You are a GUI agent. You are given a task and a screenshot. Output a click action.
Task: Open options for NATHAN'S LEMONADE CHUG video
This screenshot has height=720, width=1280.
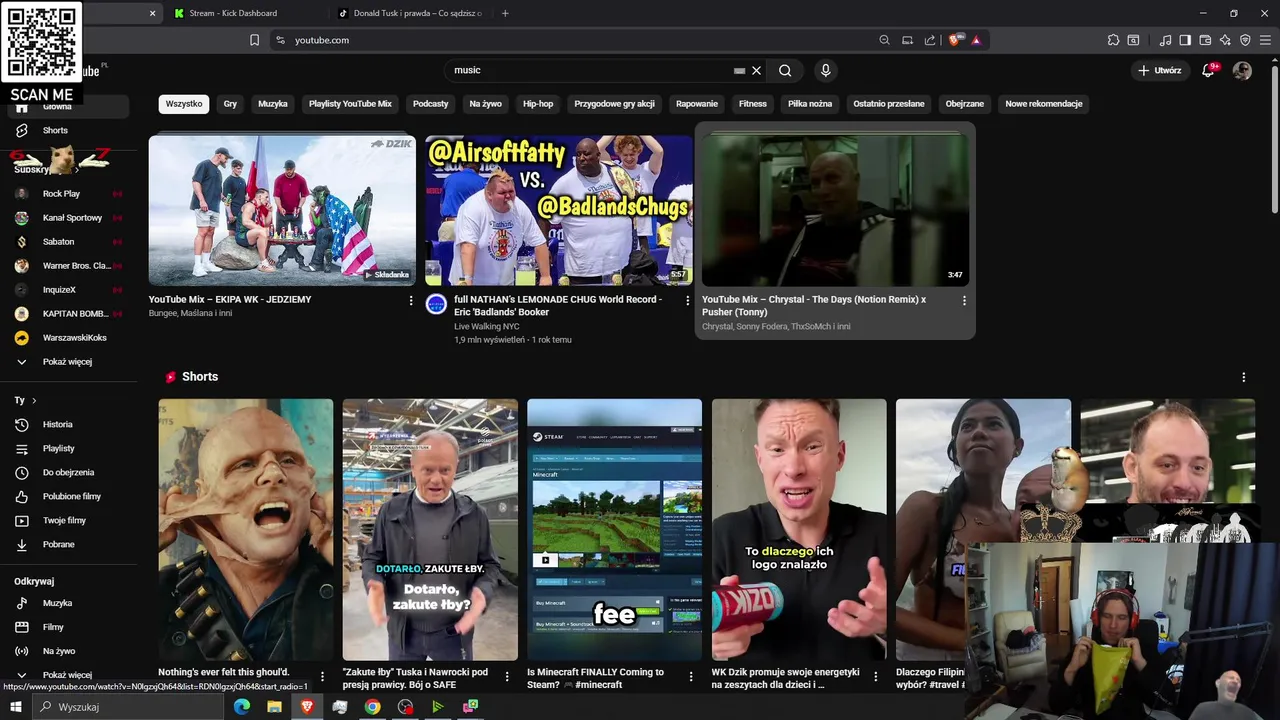coord(687,300)
